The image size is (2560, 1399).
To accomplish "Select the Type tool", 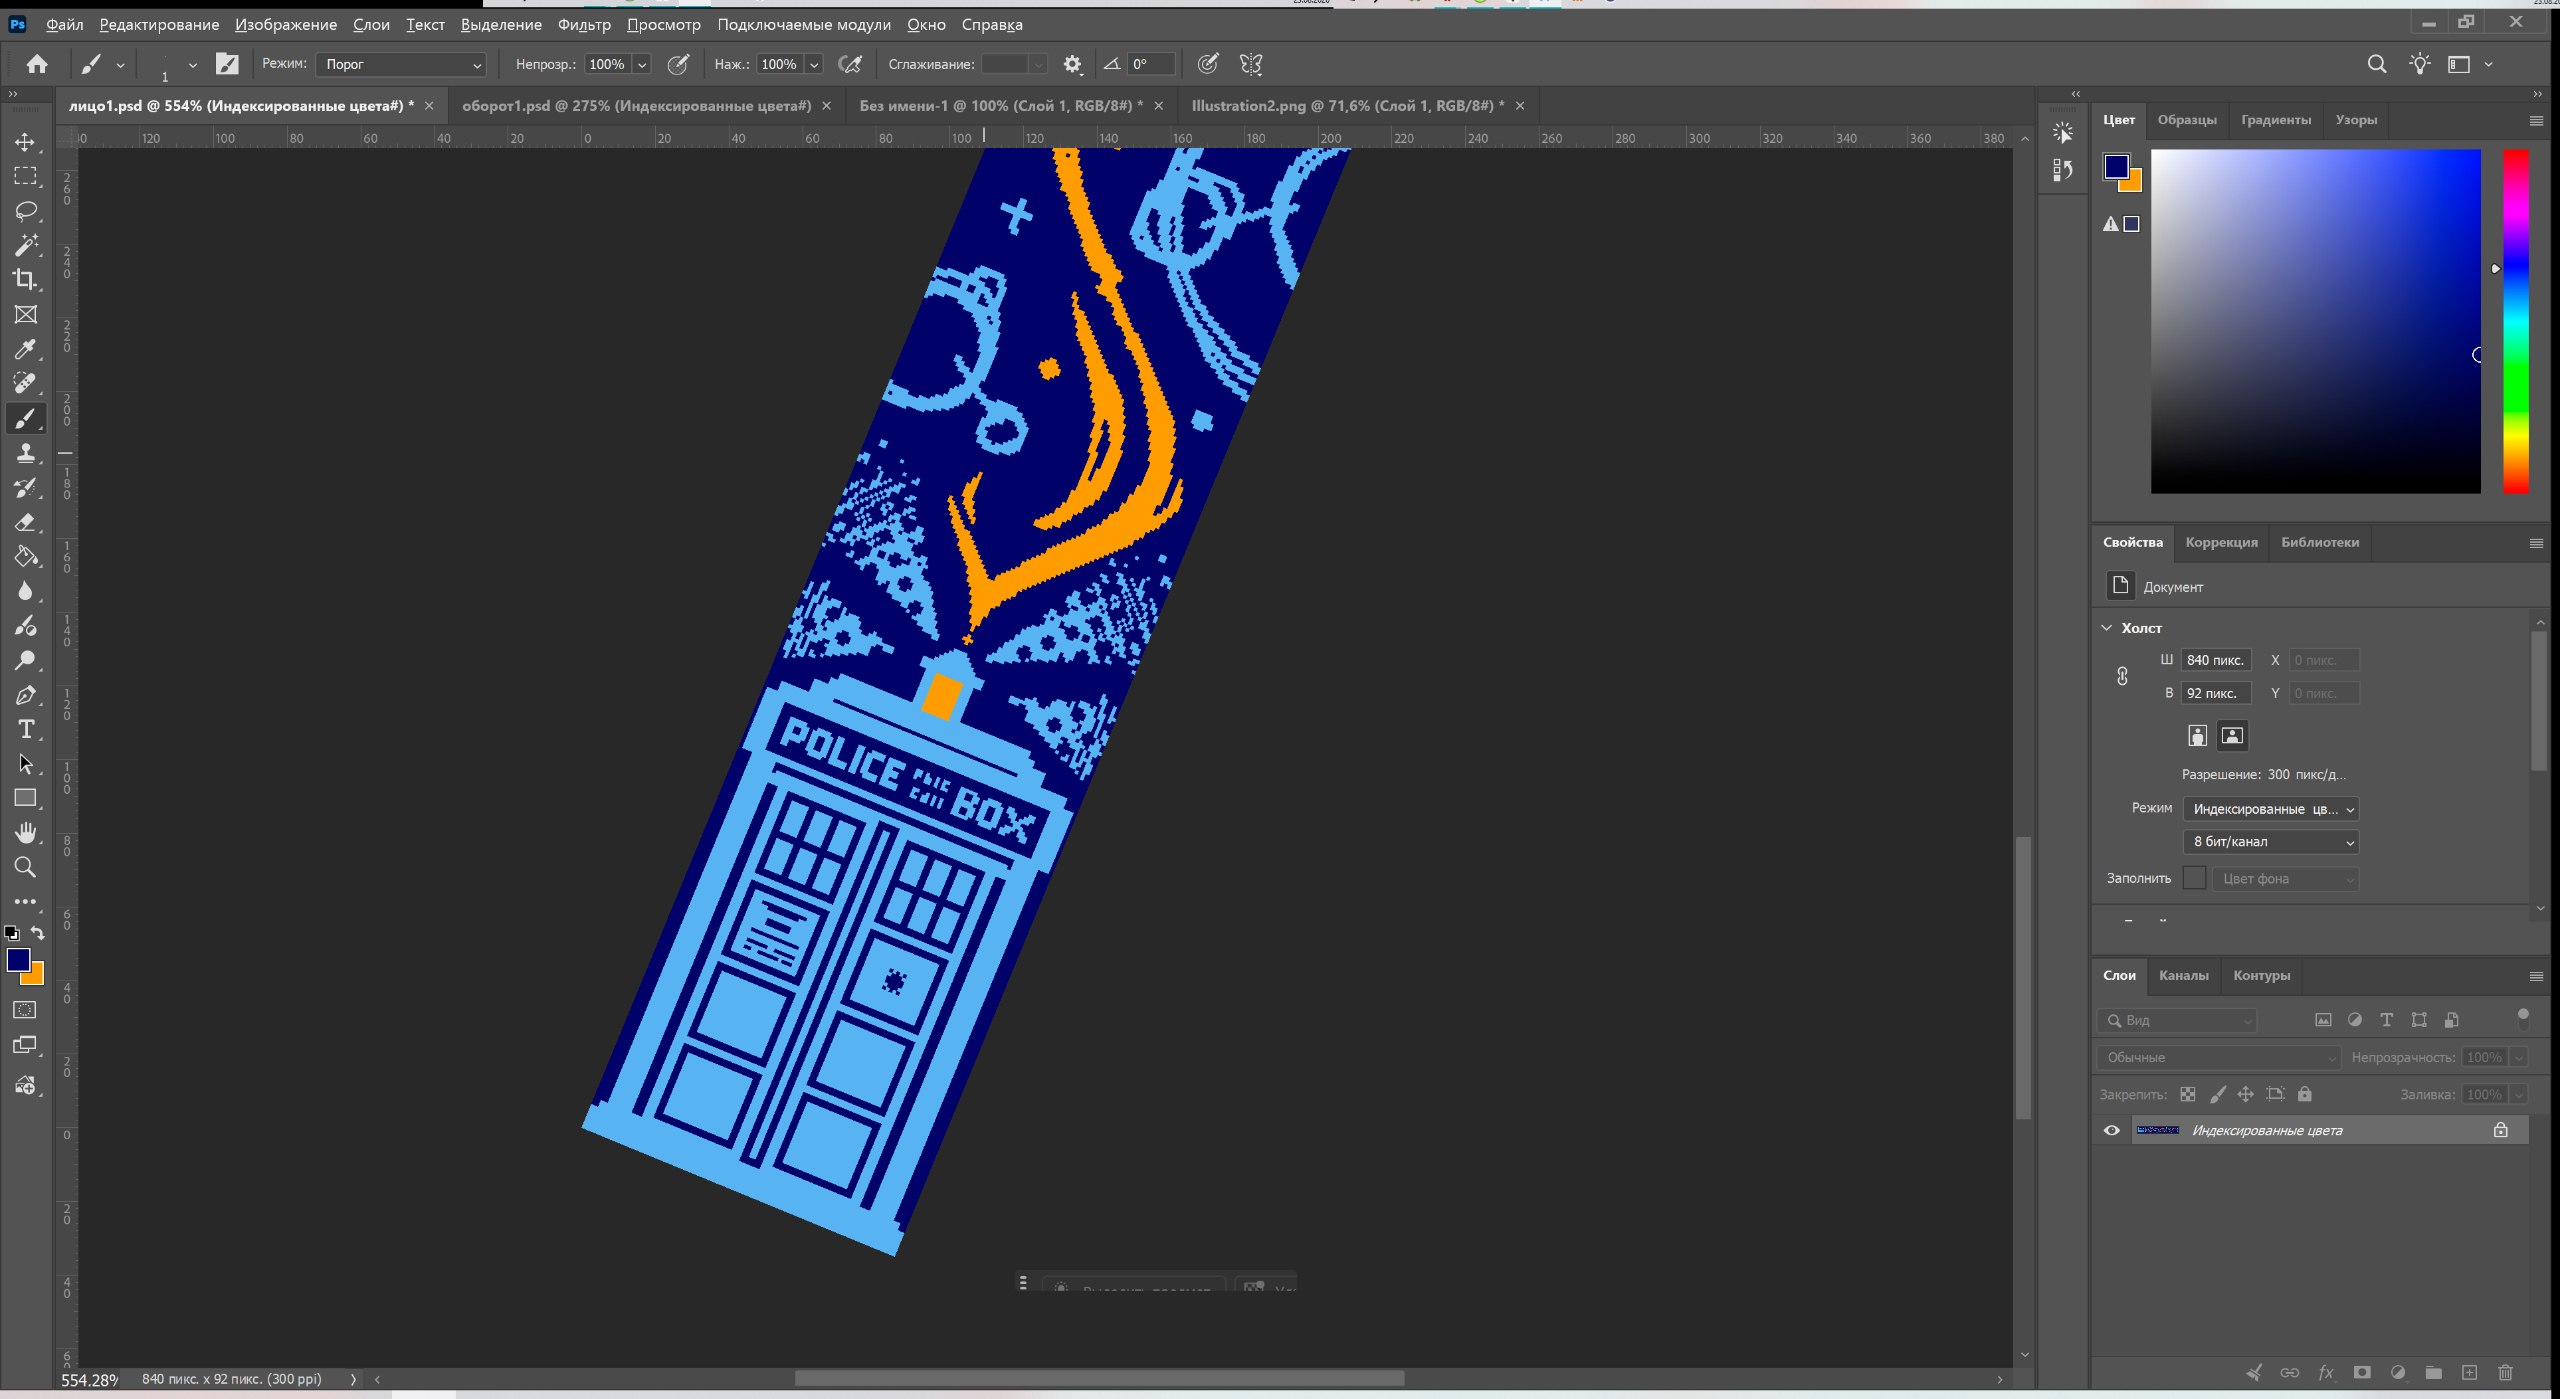I will pos(25,729).
